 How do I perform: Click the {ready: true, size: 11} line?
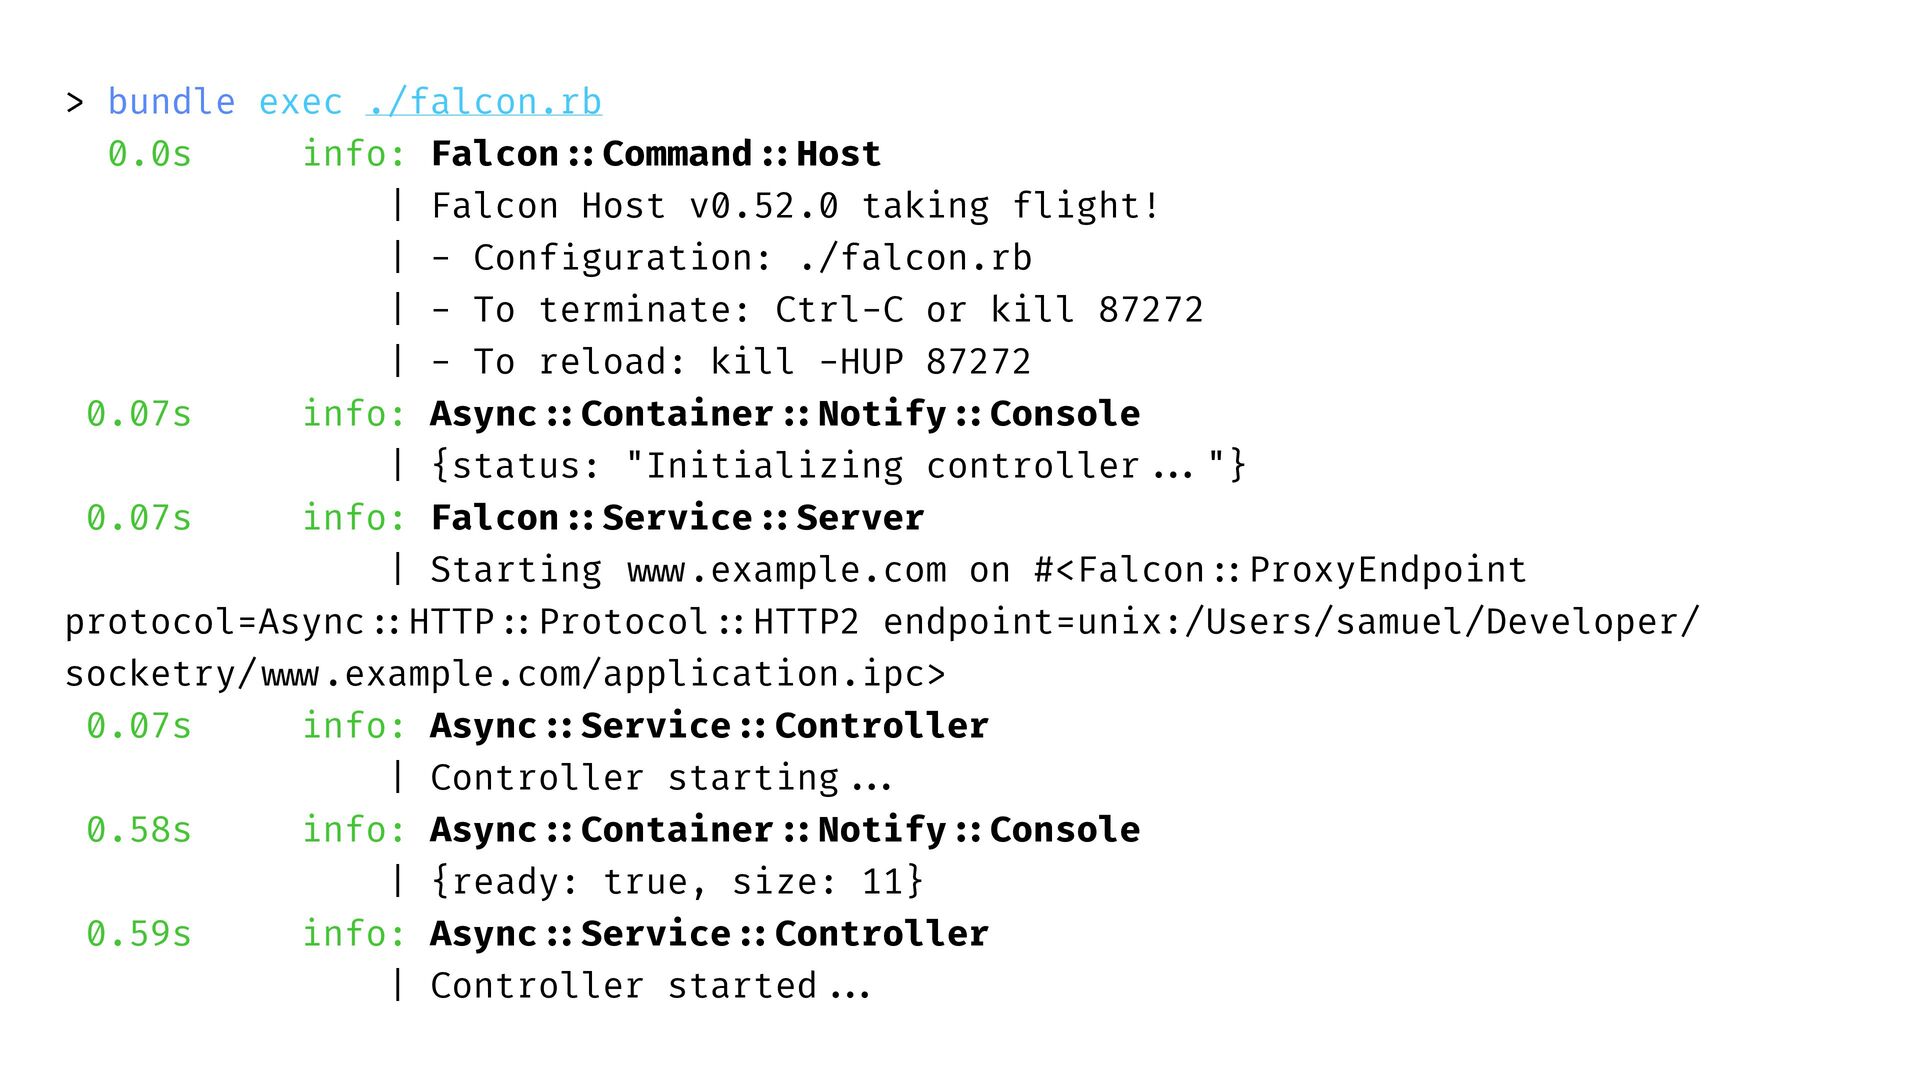pyautogui.click(x=677, y=882)
